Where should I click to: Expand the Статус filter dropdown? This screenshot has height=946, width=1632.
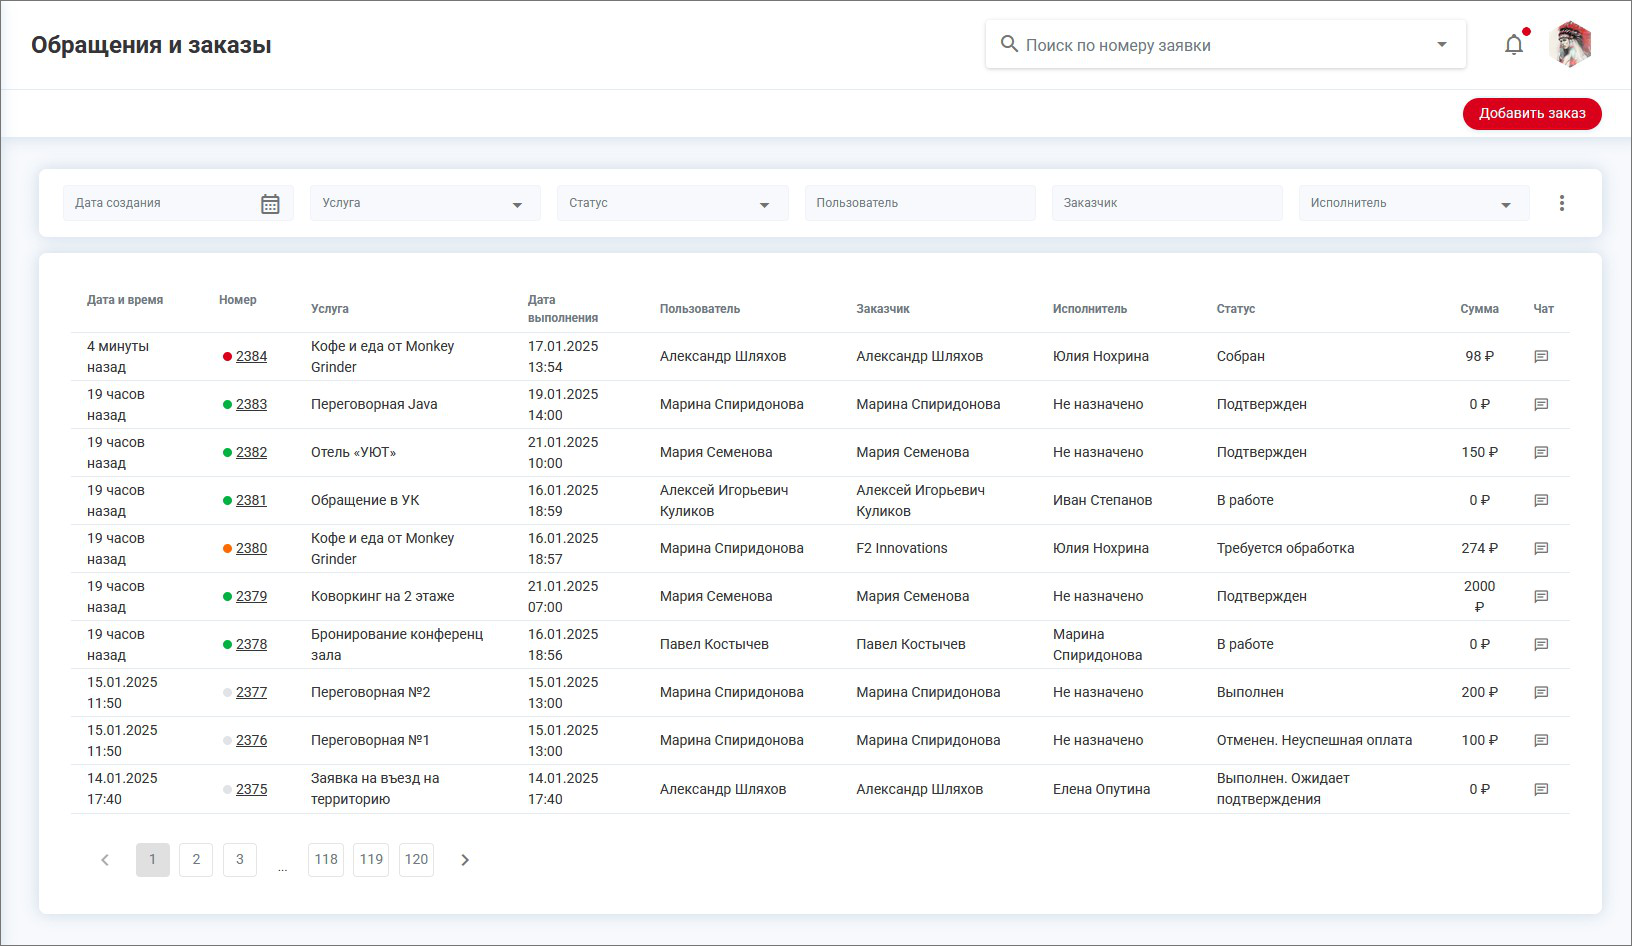coord(764,205)
